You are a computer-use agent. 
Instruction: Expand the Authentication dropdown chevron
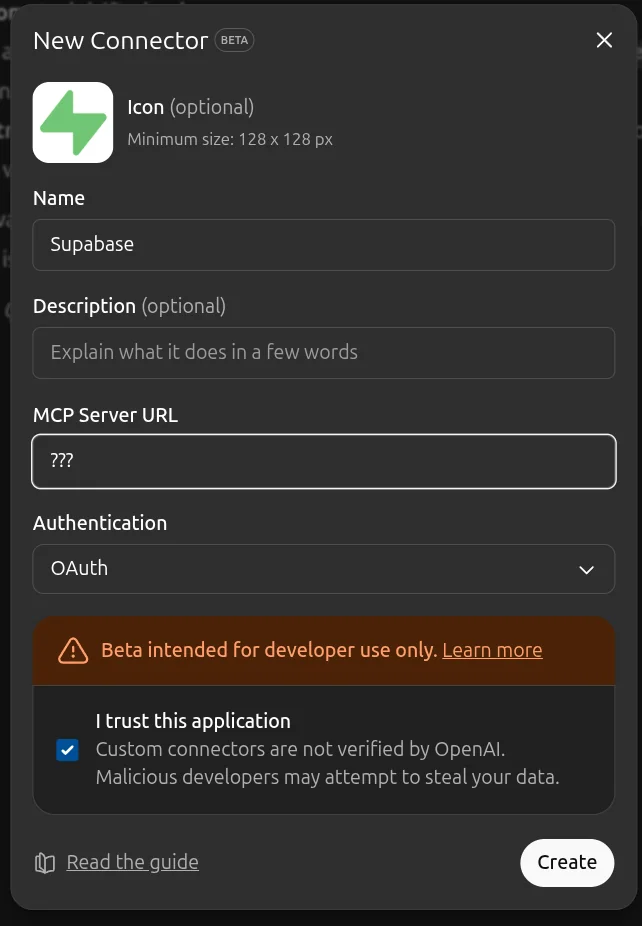coord(586,569)
